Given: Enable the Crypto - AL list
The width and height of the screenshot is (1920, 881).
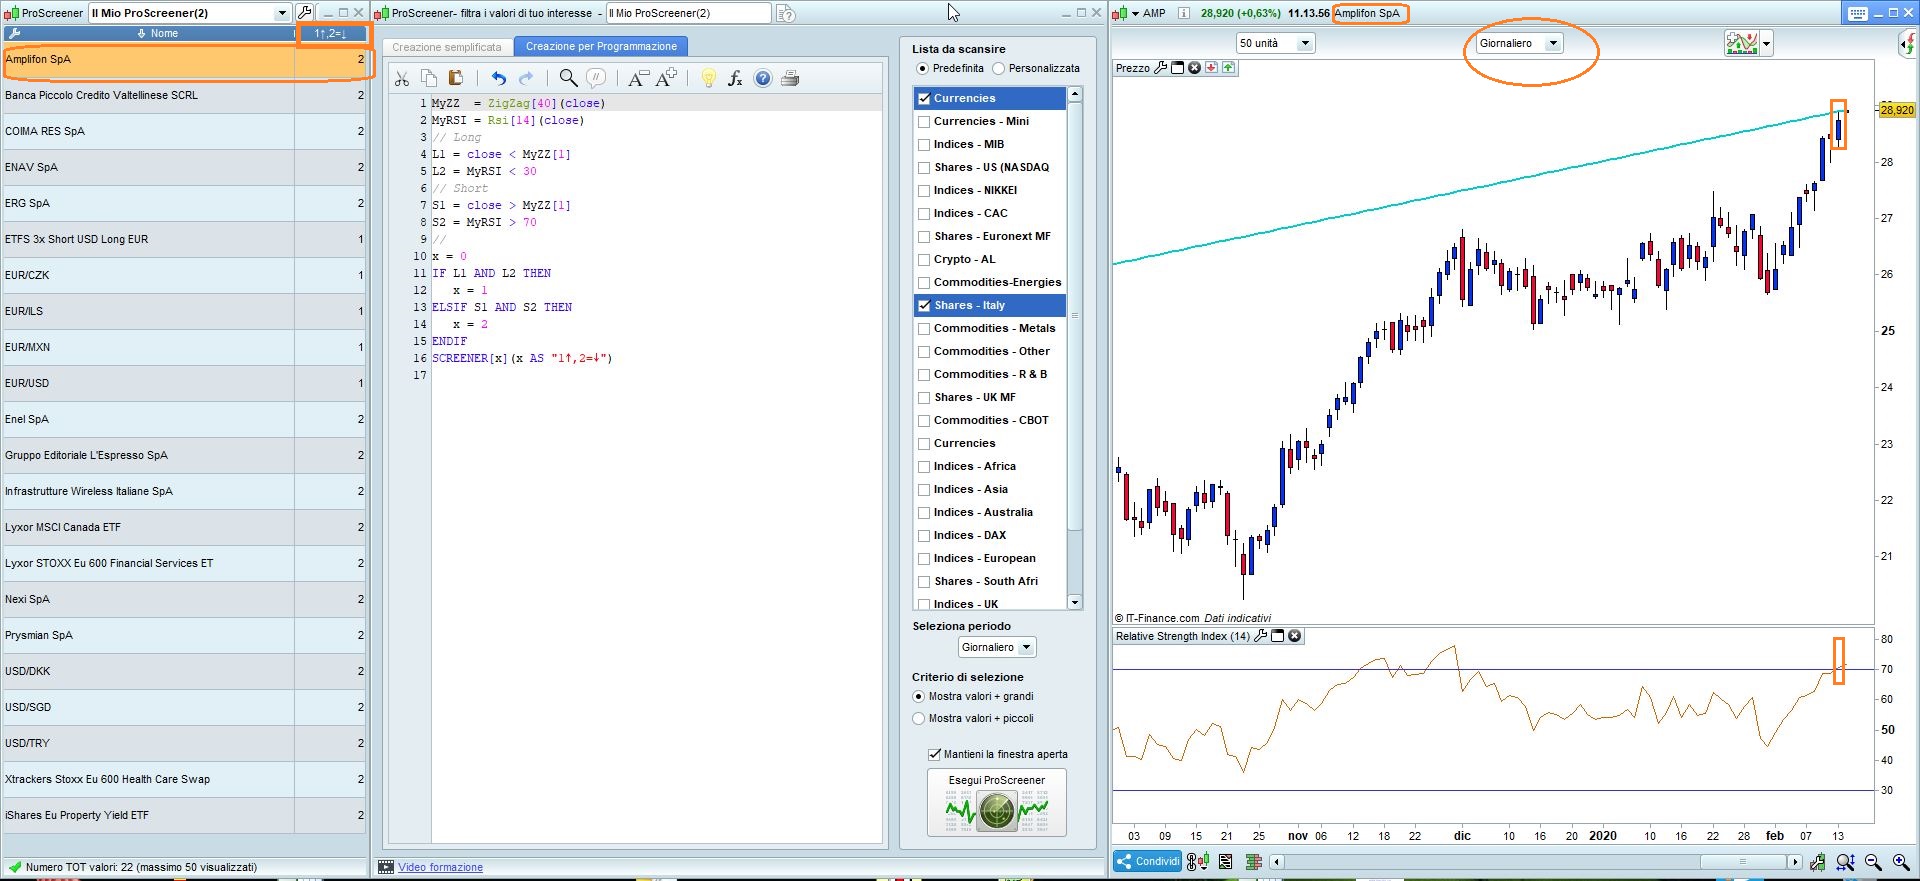Looking at the screenshot, I should [924, 259].
